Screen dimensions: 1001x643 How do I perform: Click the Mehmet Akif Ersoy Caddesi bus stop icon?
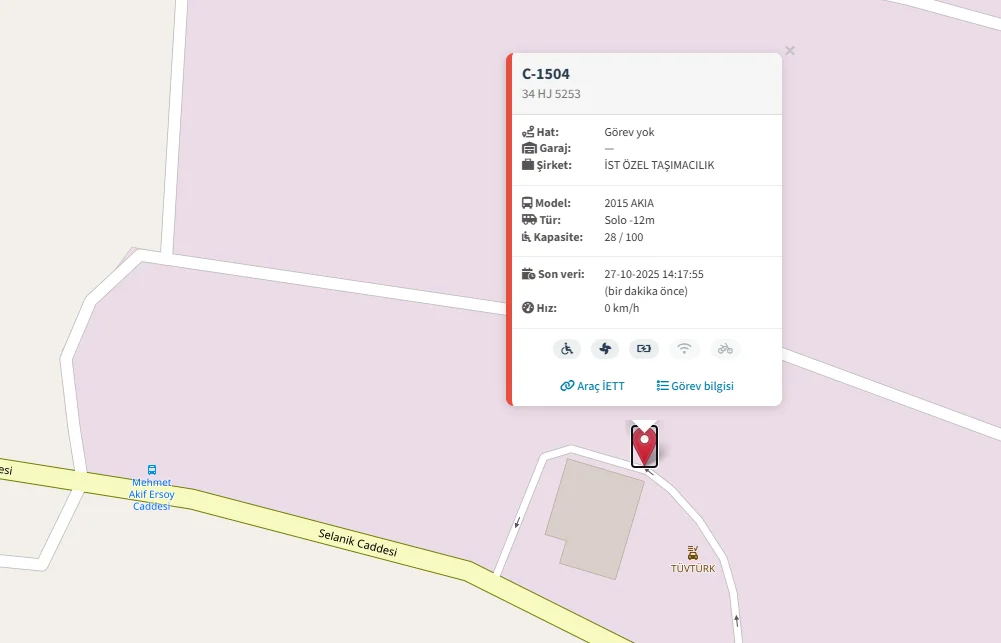point(152,469)
